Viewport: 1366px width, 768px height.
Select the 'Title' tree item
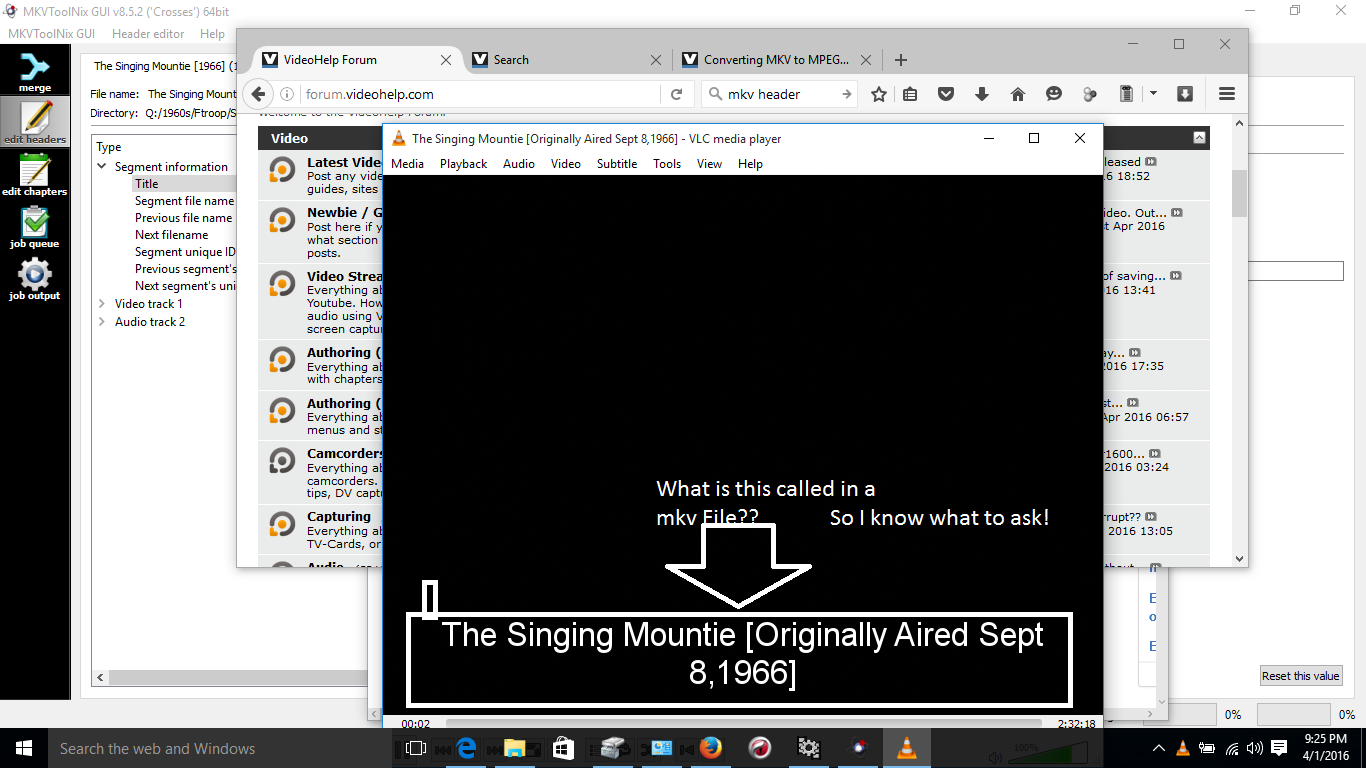(x=147, y=184)
